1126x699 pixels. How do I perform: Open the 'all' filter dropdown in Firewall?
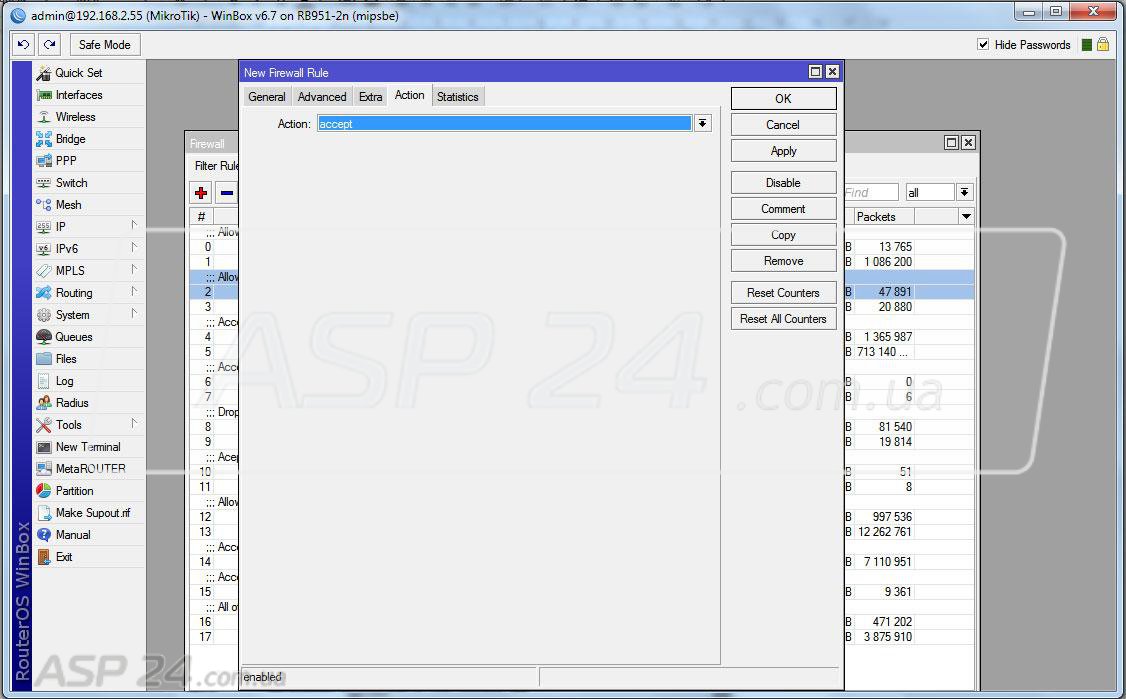pos(964,192)
